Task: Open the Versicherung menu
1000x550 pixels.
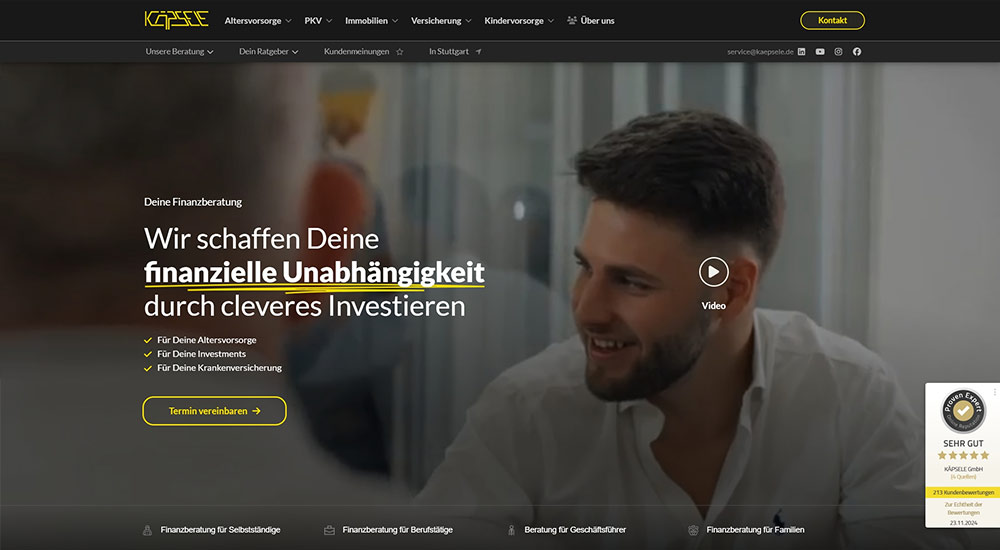Action: pyautogui.click(x=441, y=20)
